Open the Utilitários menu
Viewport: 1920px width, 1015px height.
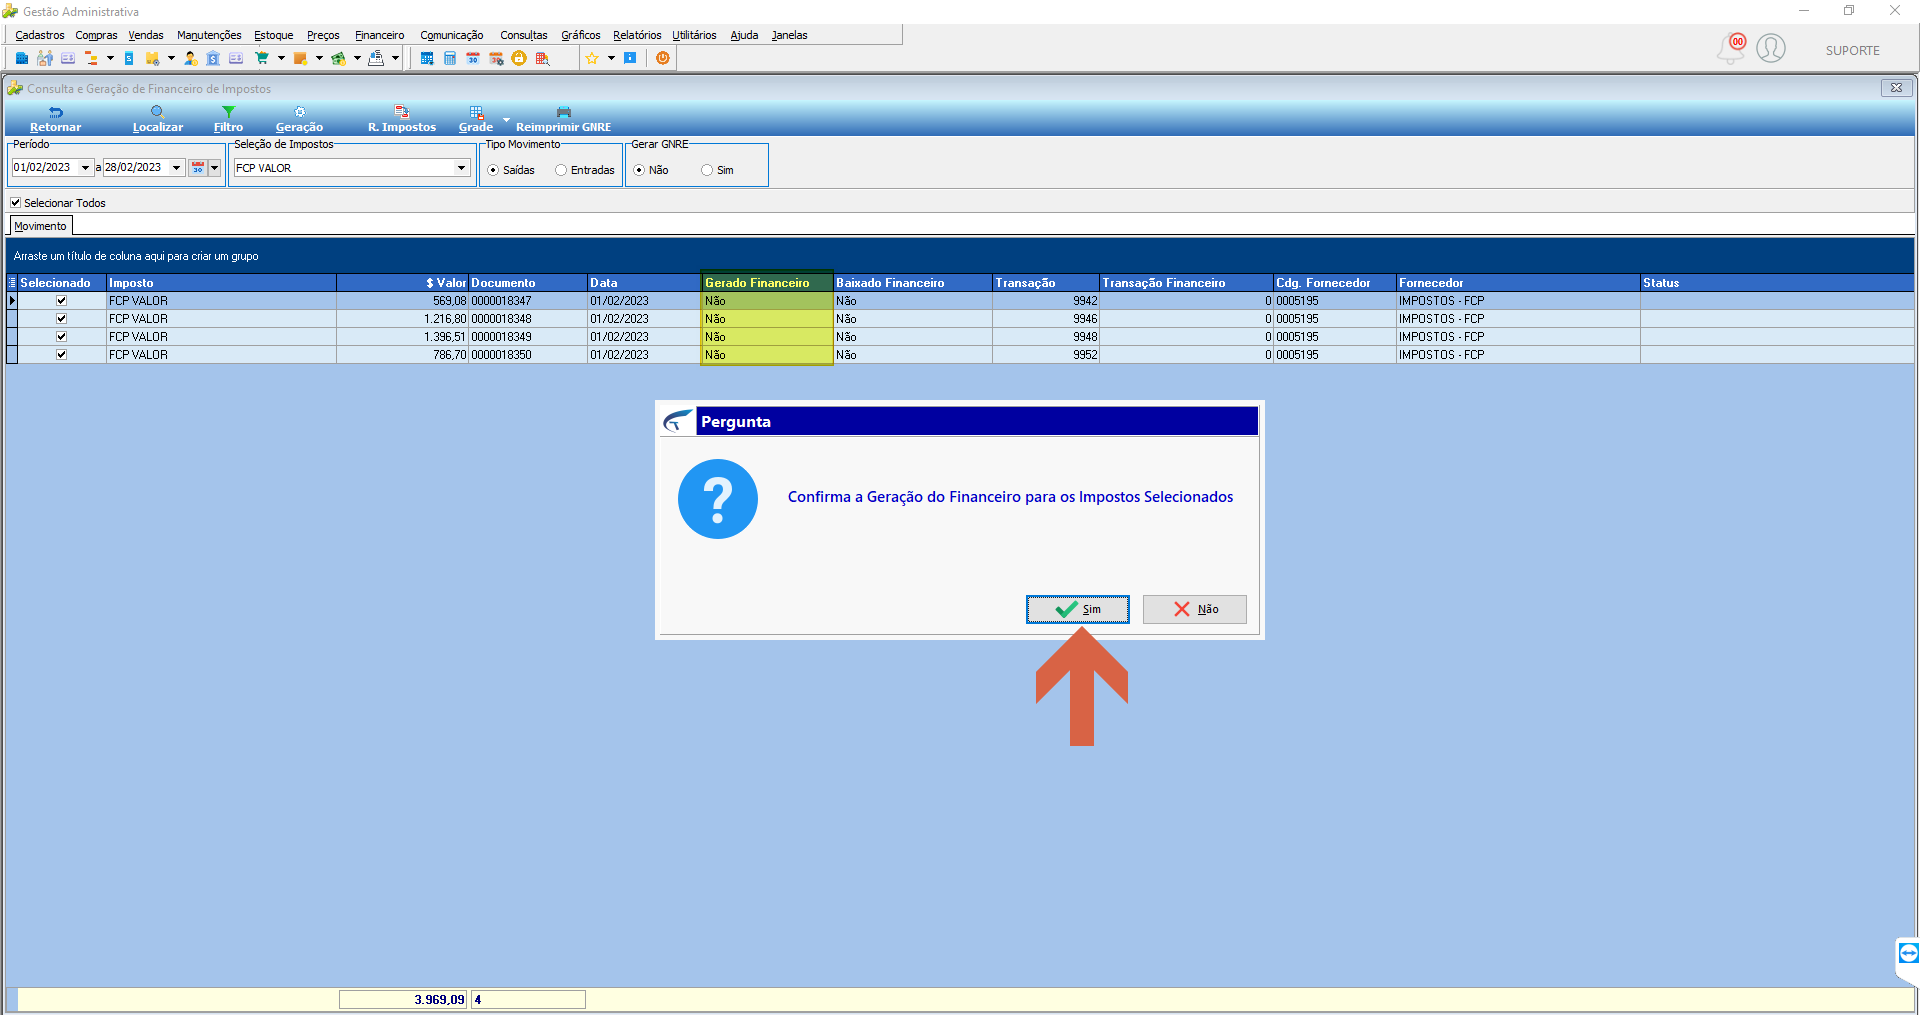694,35
